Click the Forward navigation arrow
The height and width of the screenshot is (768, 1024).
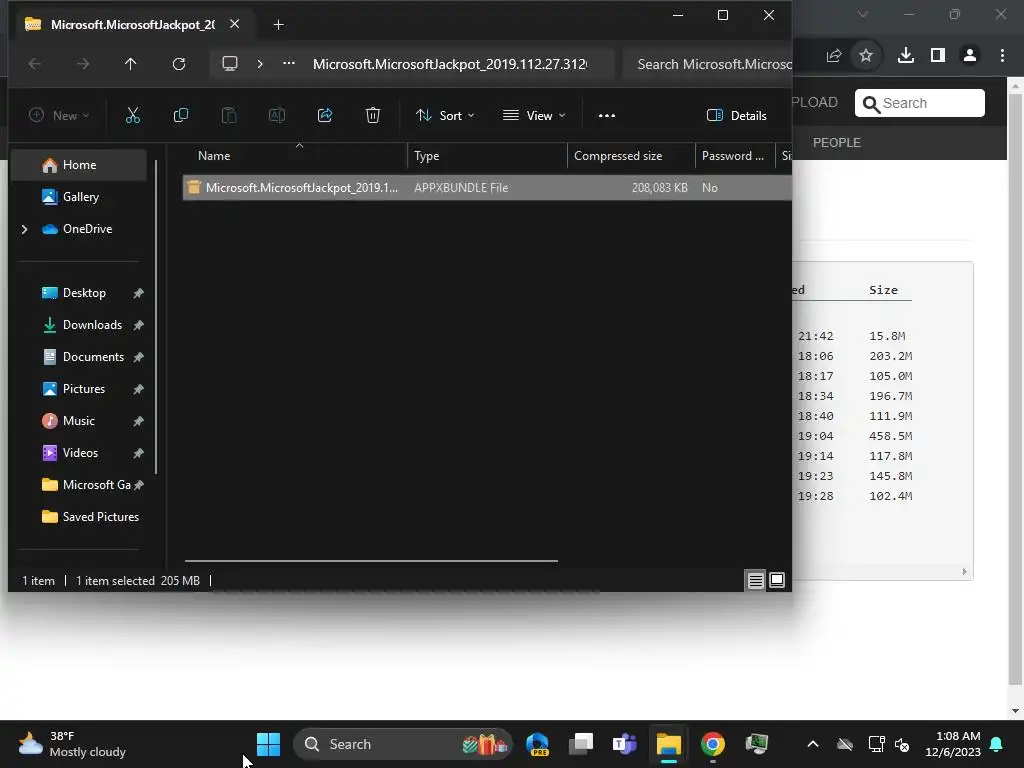82,64
